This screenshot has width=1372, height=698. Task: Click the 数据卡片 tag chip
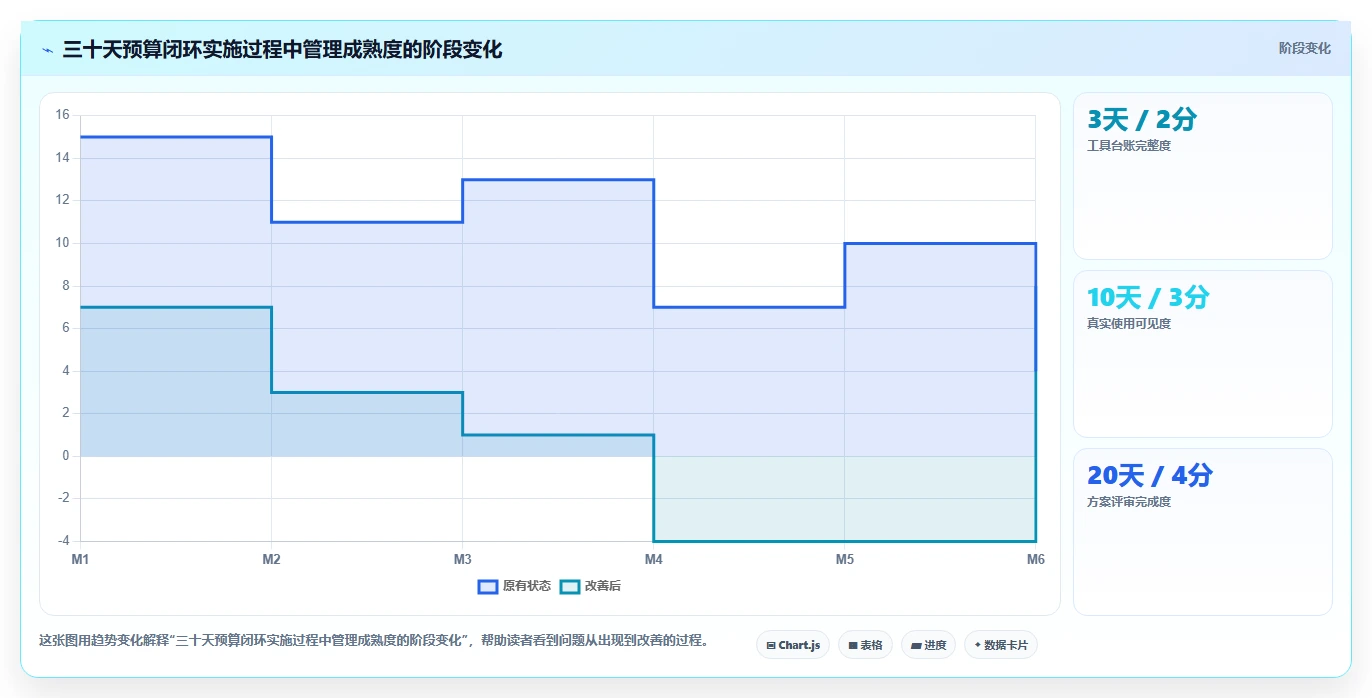coord(1000,645)
